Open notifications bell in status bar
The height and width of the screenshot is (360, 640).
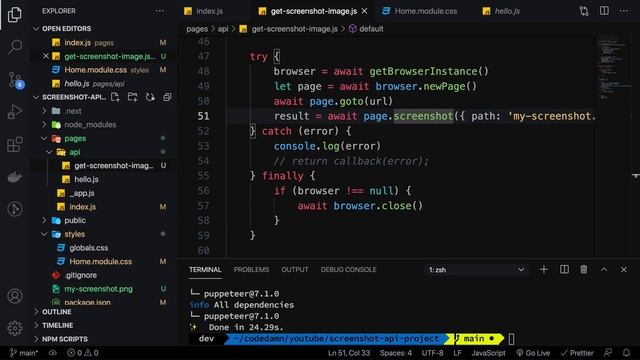[x=627, y=353]
